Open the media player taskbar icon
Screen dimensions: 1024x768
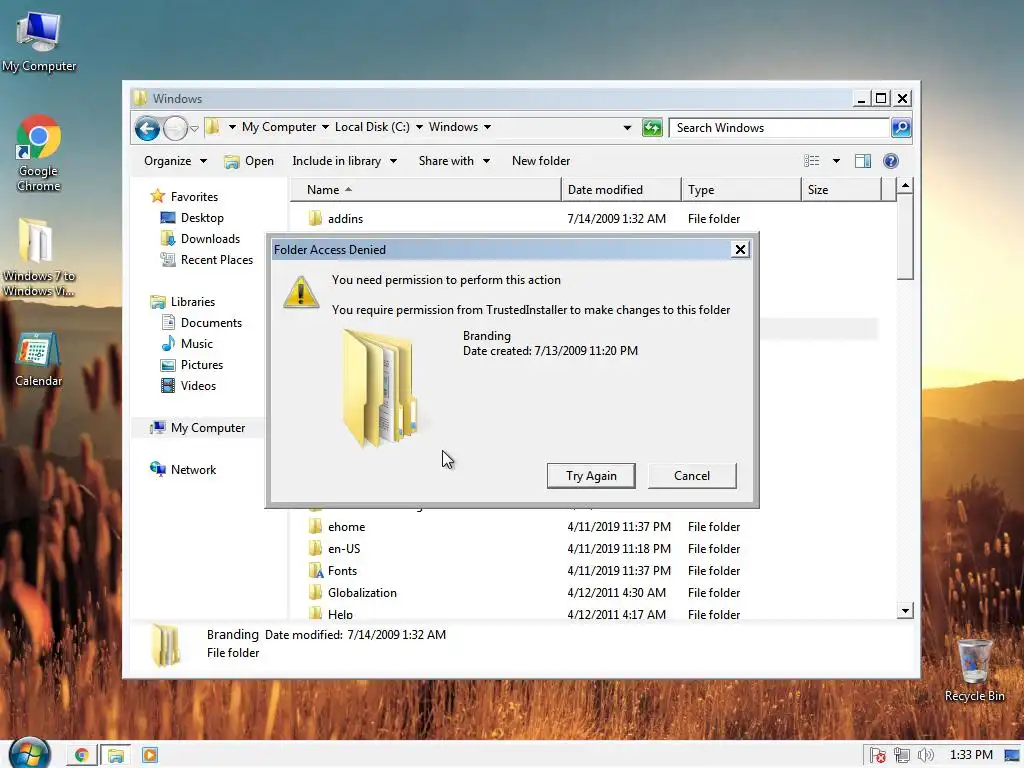click(x=150, y=755)
